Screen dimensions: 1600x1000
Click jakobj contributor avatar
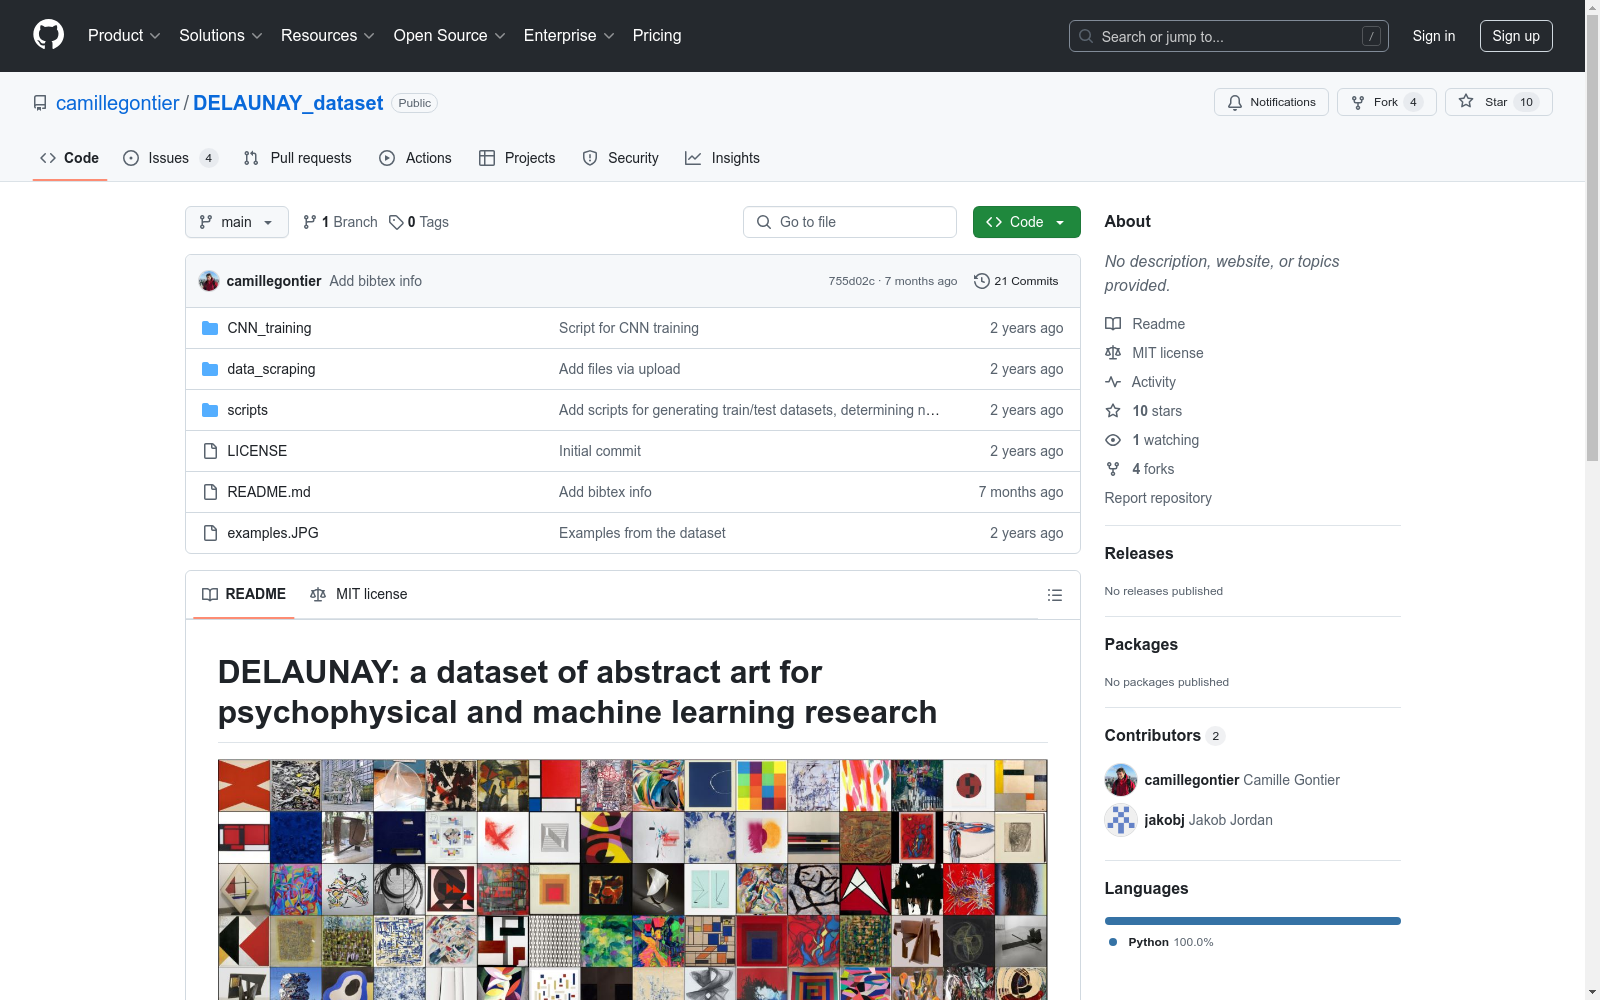(x=1121, y=820)
